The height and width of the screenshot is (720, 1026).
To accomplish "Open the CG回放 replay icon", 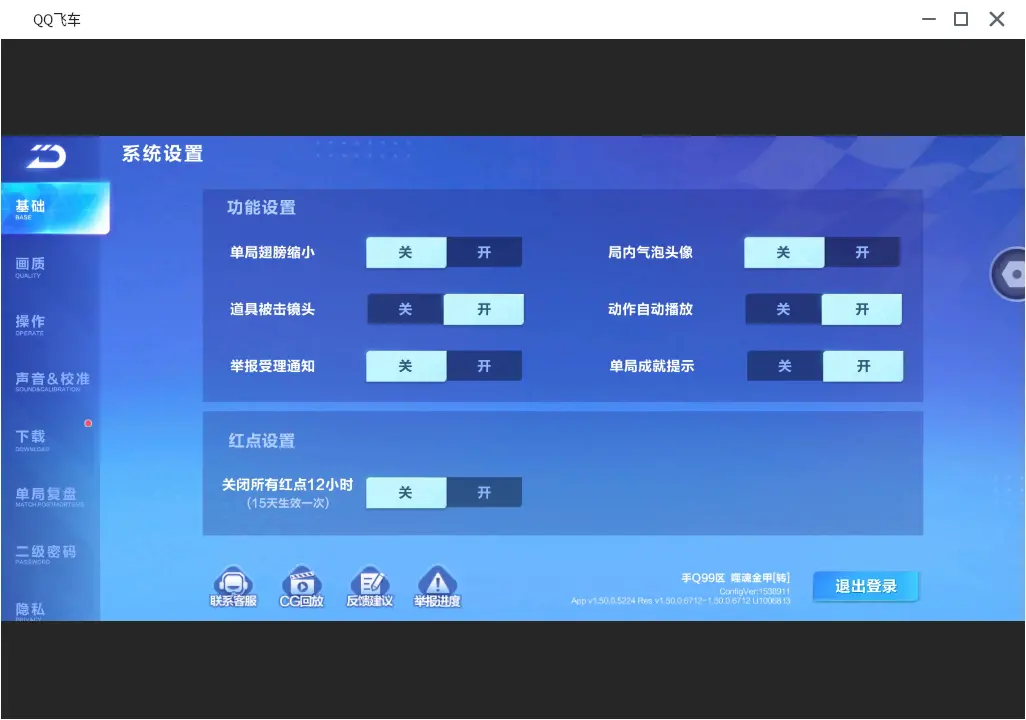I will (x=302, y=586).
